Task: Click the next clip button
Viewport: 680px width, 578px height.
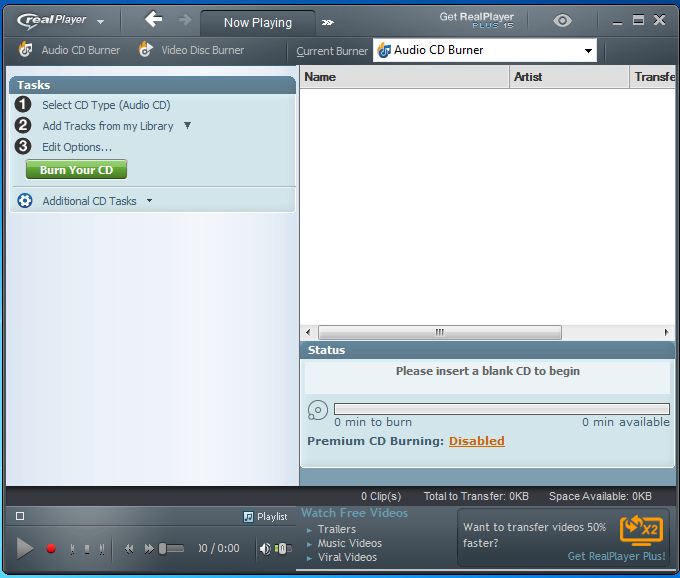Action: point(101,549)
